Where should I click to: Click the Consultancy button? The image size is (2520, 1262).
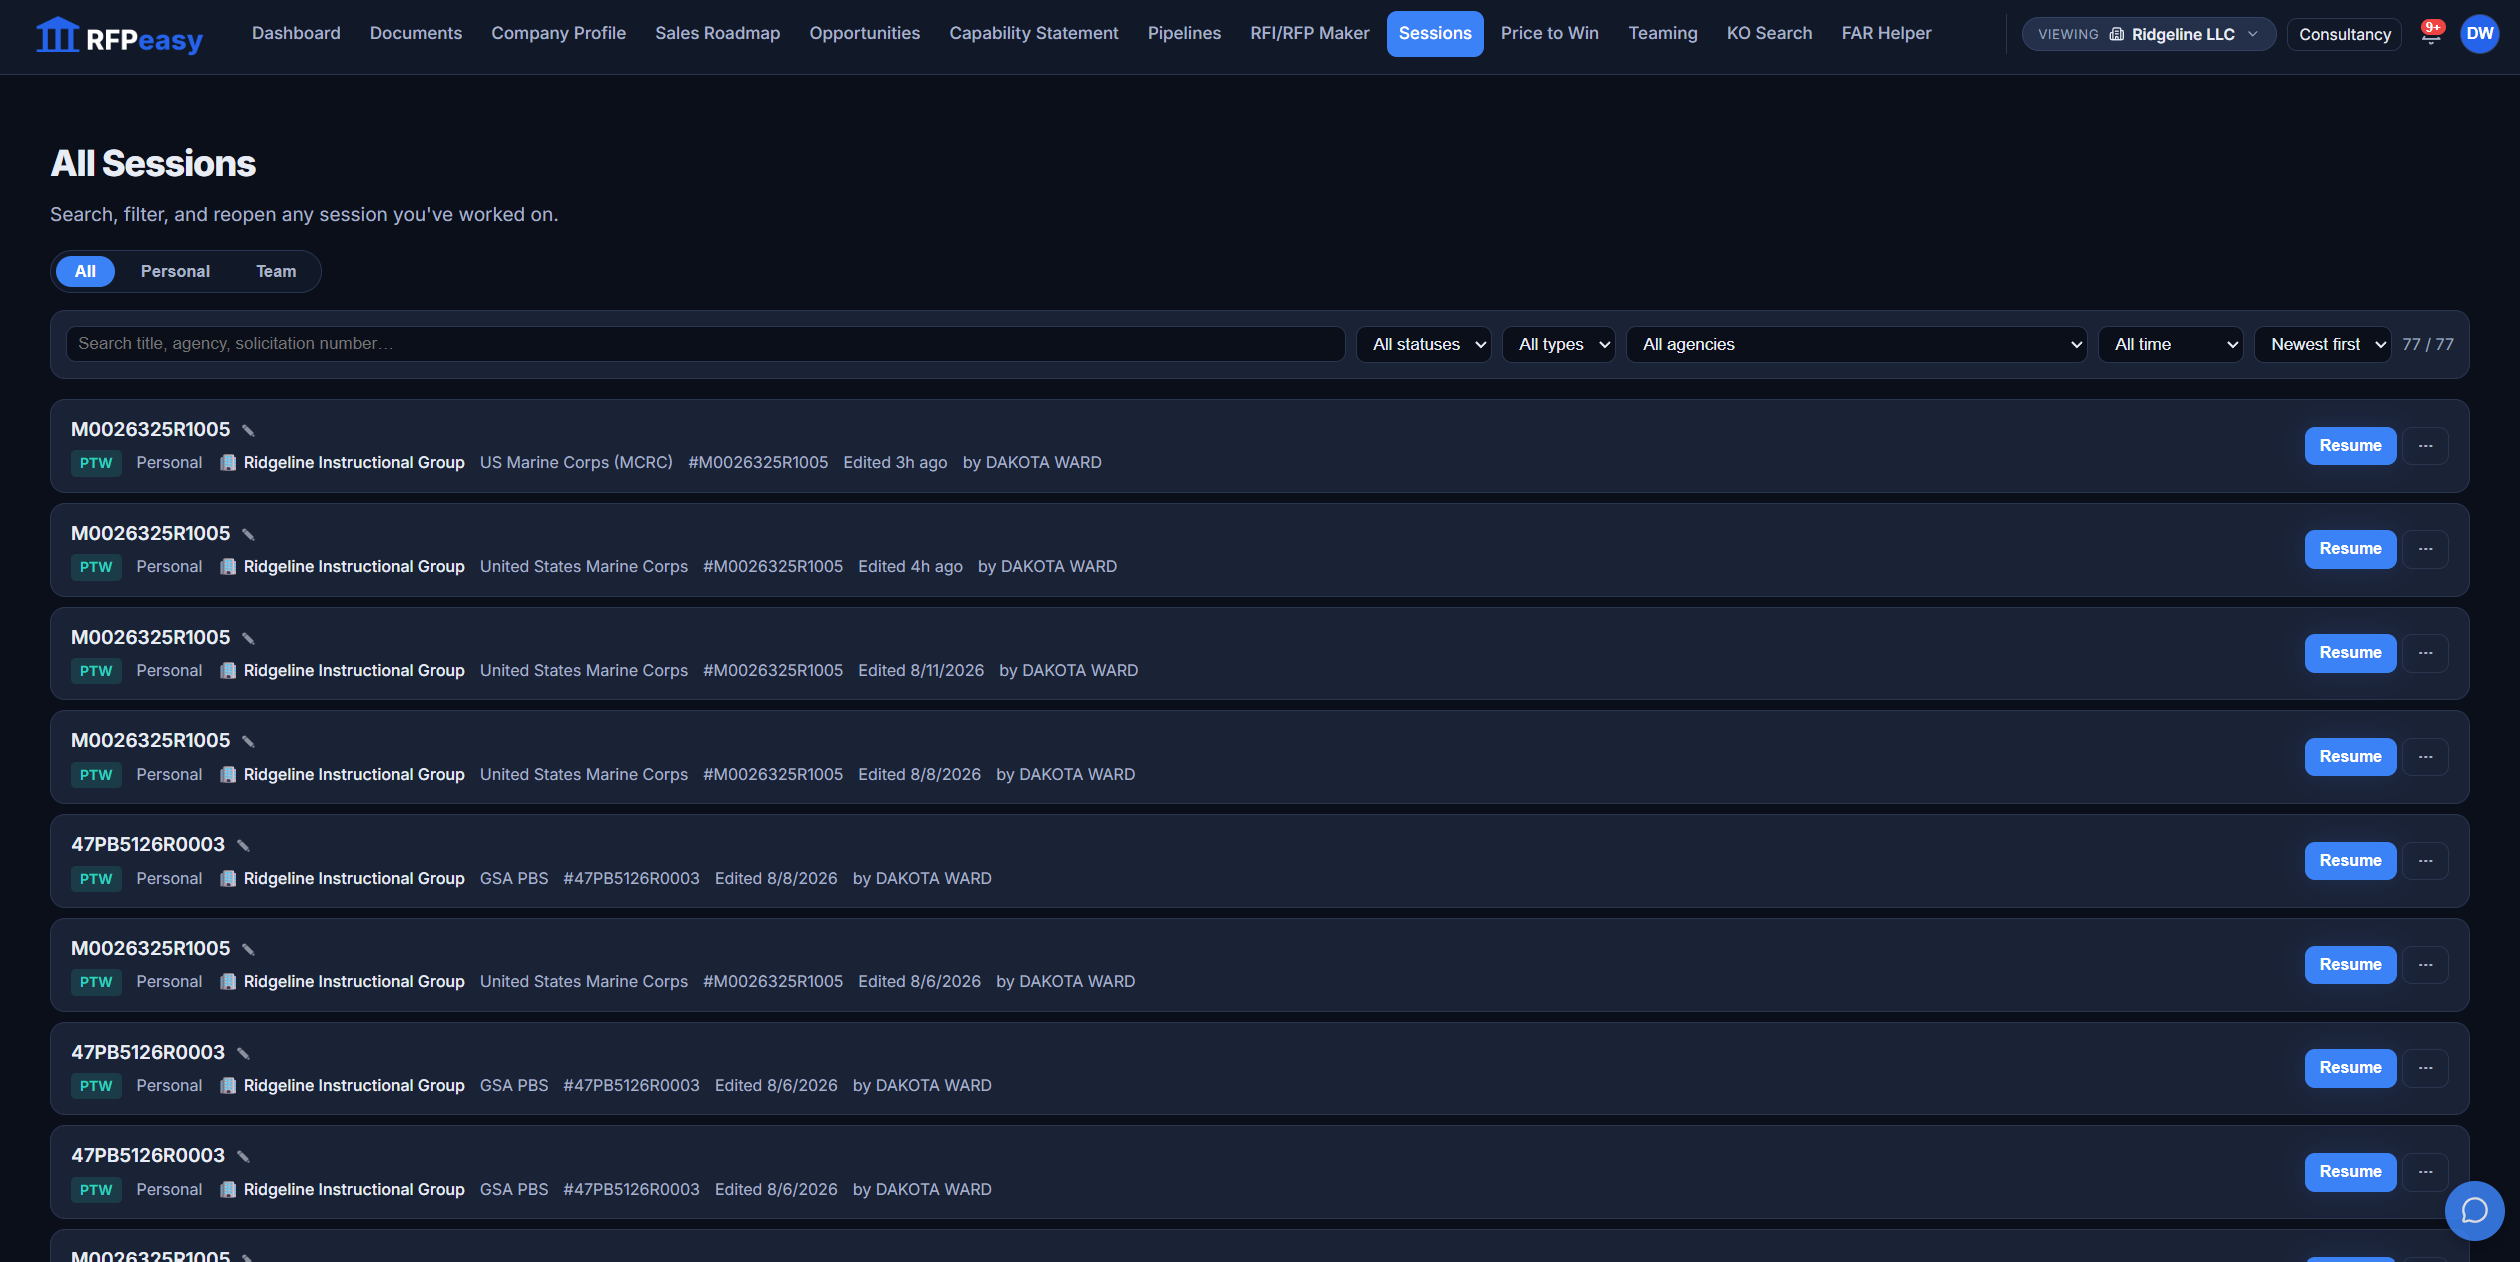[2345, 34]
